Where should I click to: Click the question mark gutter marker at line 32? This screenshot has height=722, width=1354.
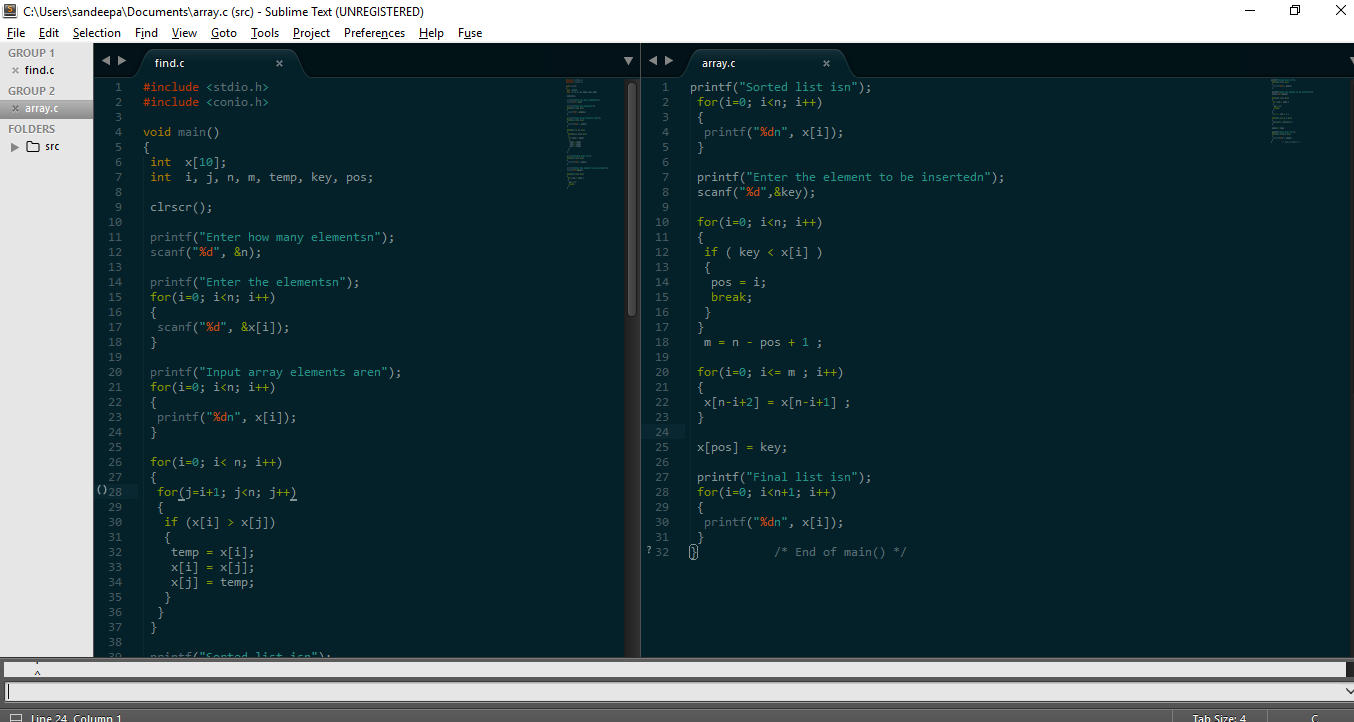point(648,551)
